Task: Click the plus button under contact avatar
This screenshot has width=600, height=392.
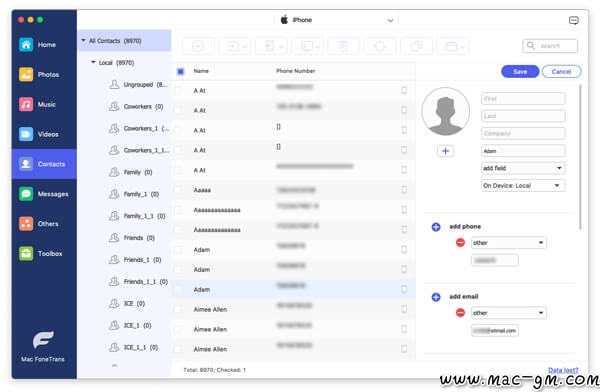Action: 445,151
